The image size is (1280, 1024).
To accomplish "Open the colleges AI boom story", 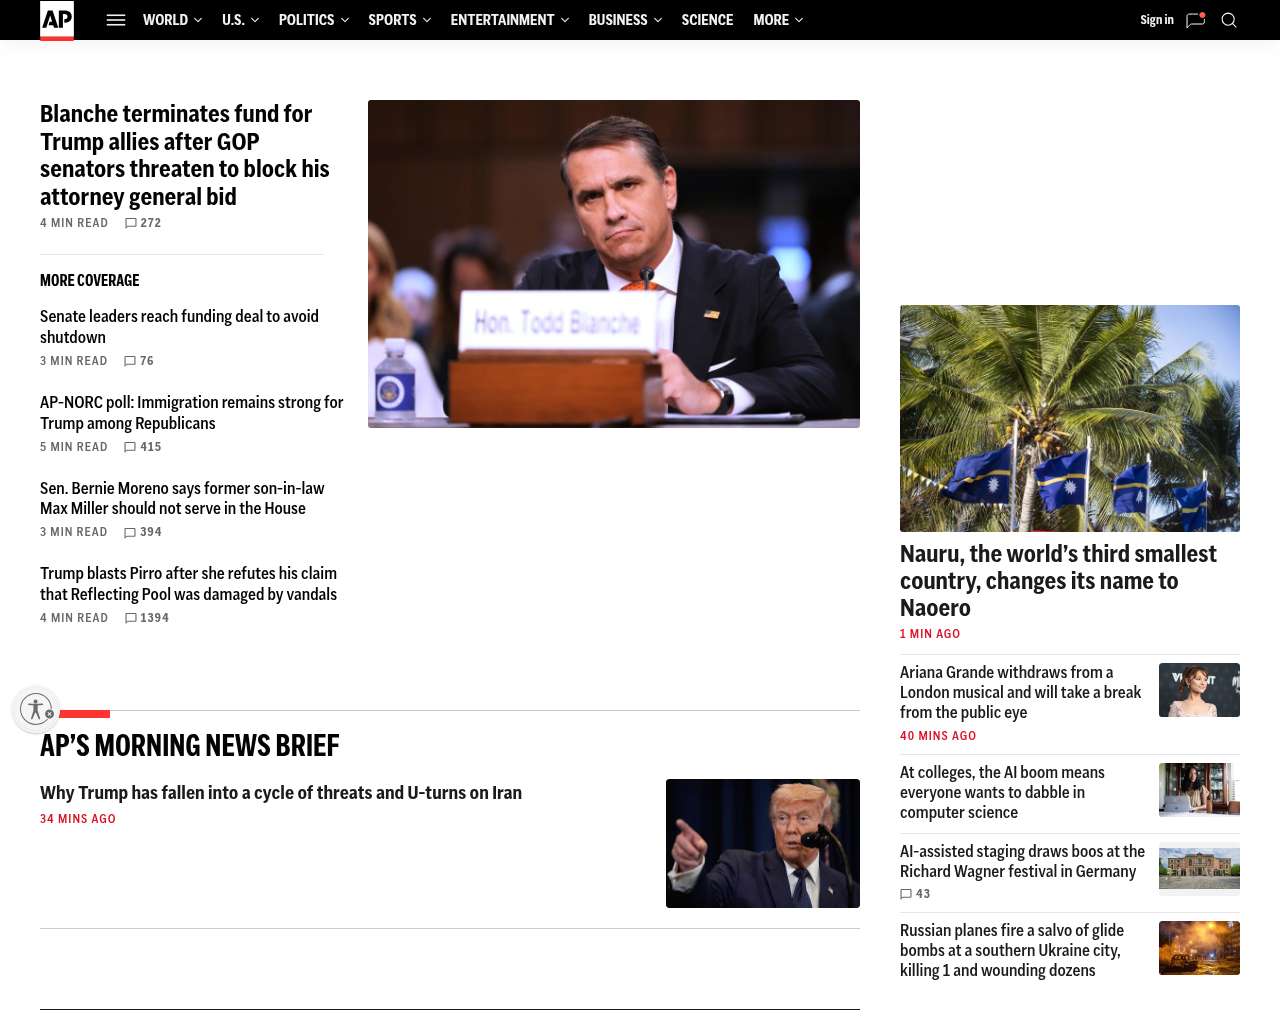I will pos(1002,792).
